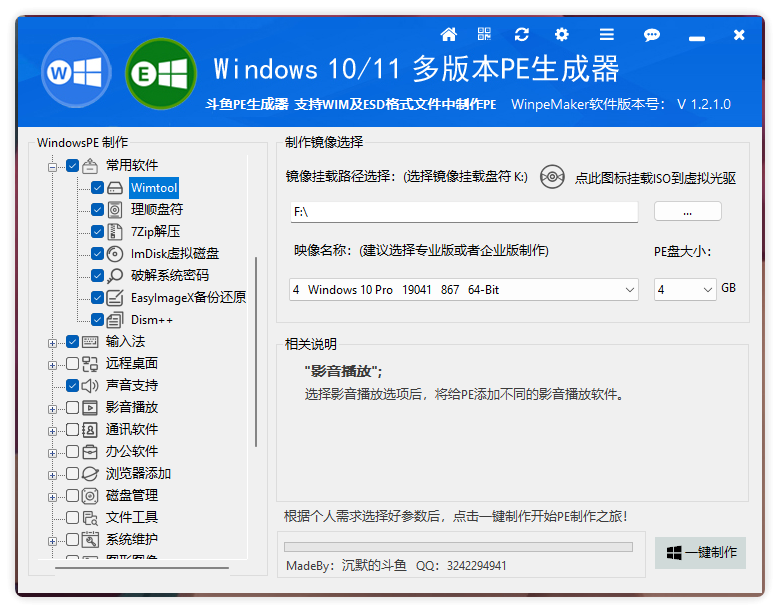
Task: Click the 浏览器添加 planet icon
Action: point(90,474)
